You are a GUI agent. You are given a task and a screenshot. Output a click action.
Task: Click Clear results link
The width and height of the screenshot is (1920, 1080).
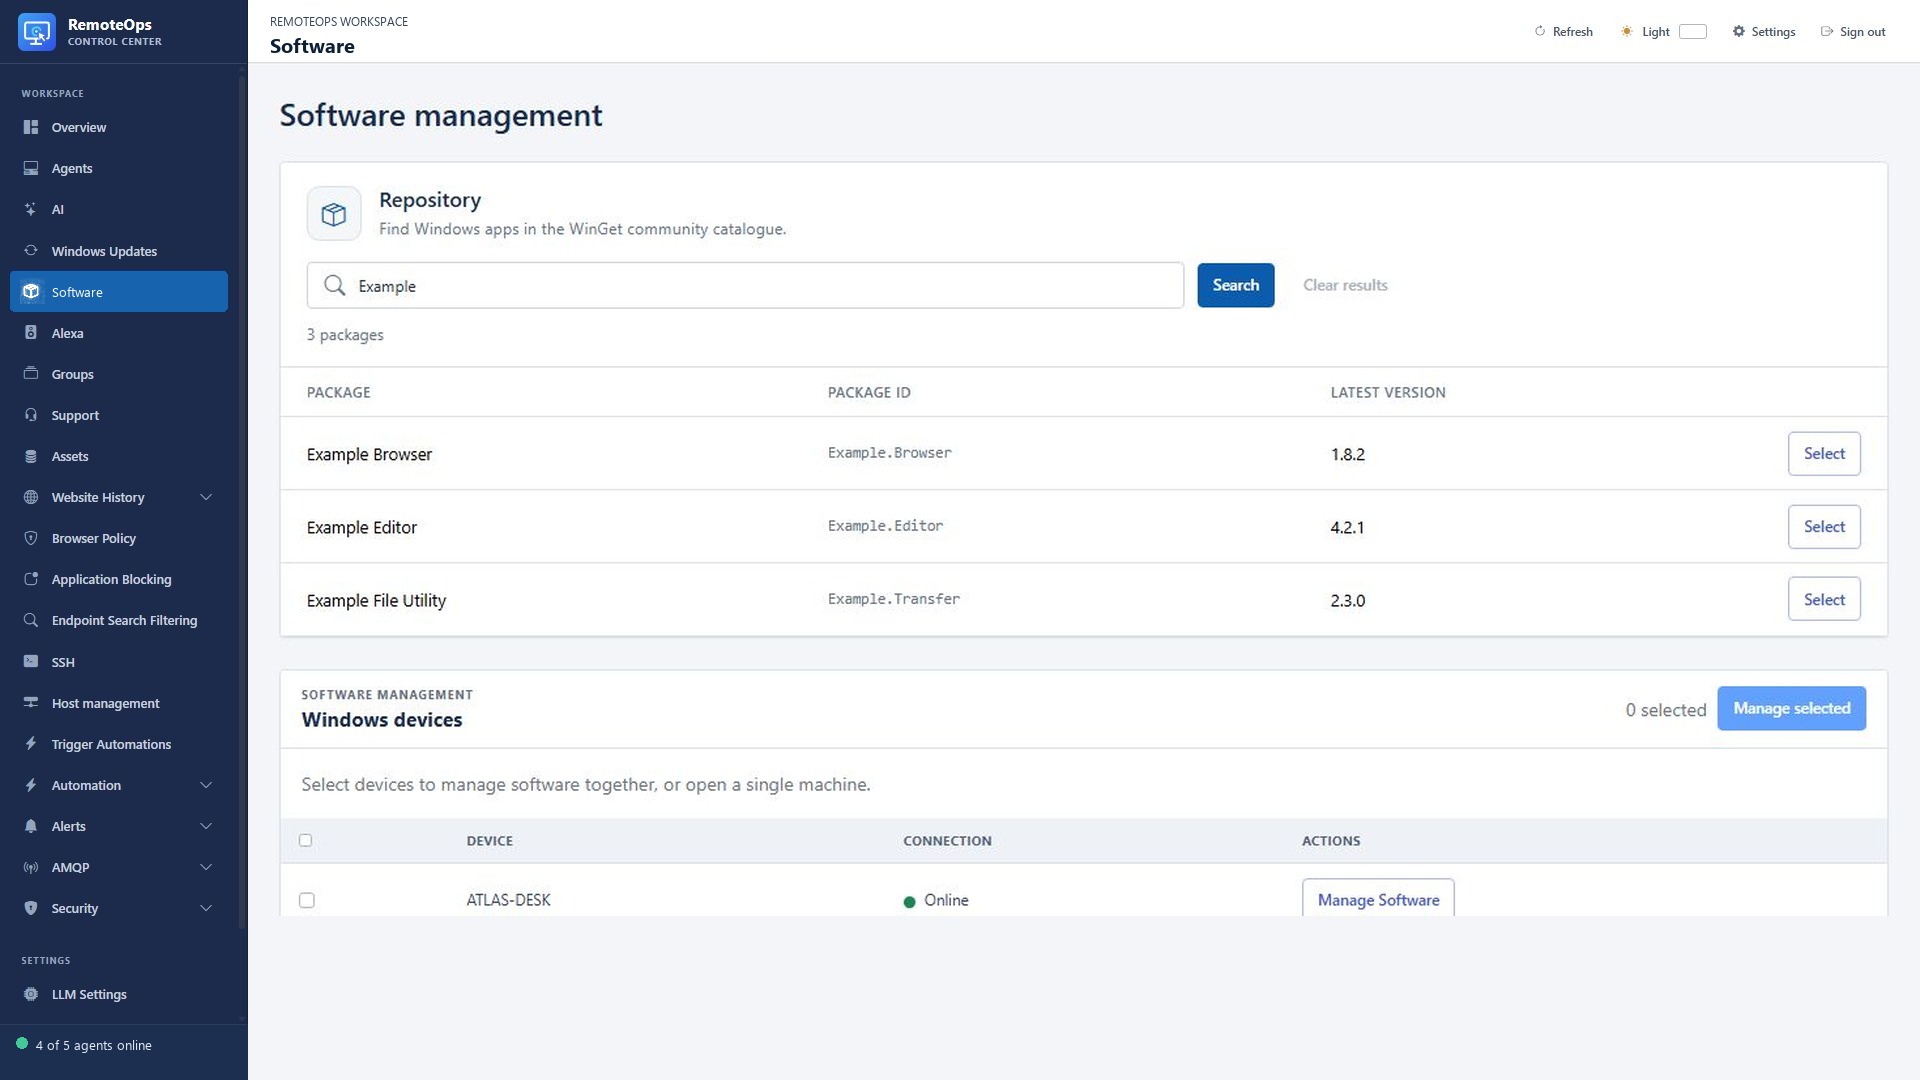1345,285
